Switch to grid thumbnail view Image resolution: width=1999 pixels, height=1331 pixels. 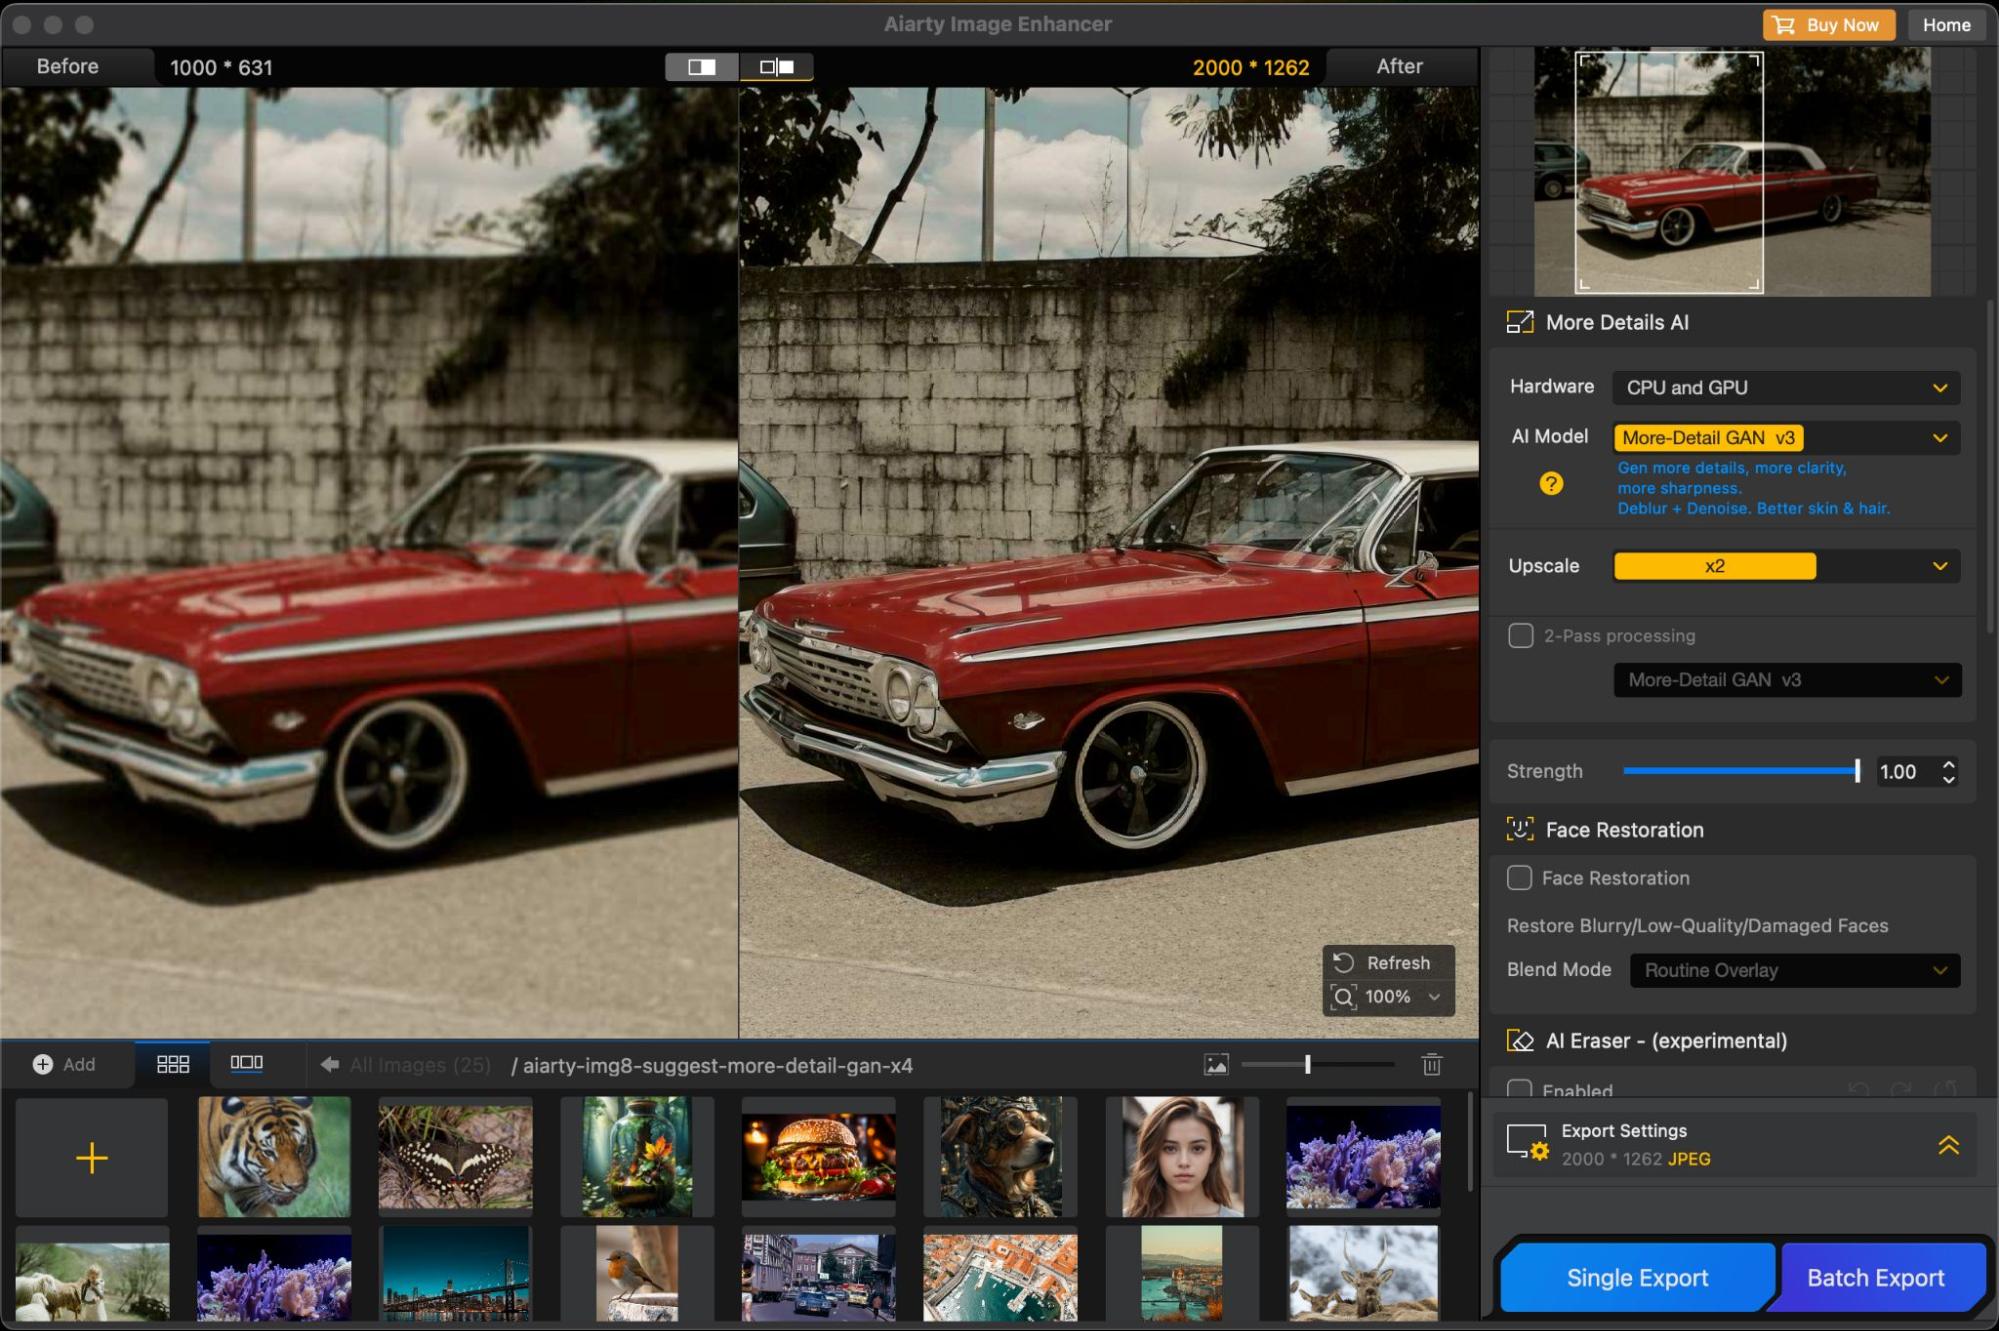pyautogui.click(x=173, y=1065)
